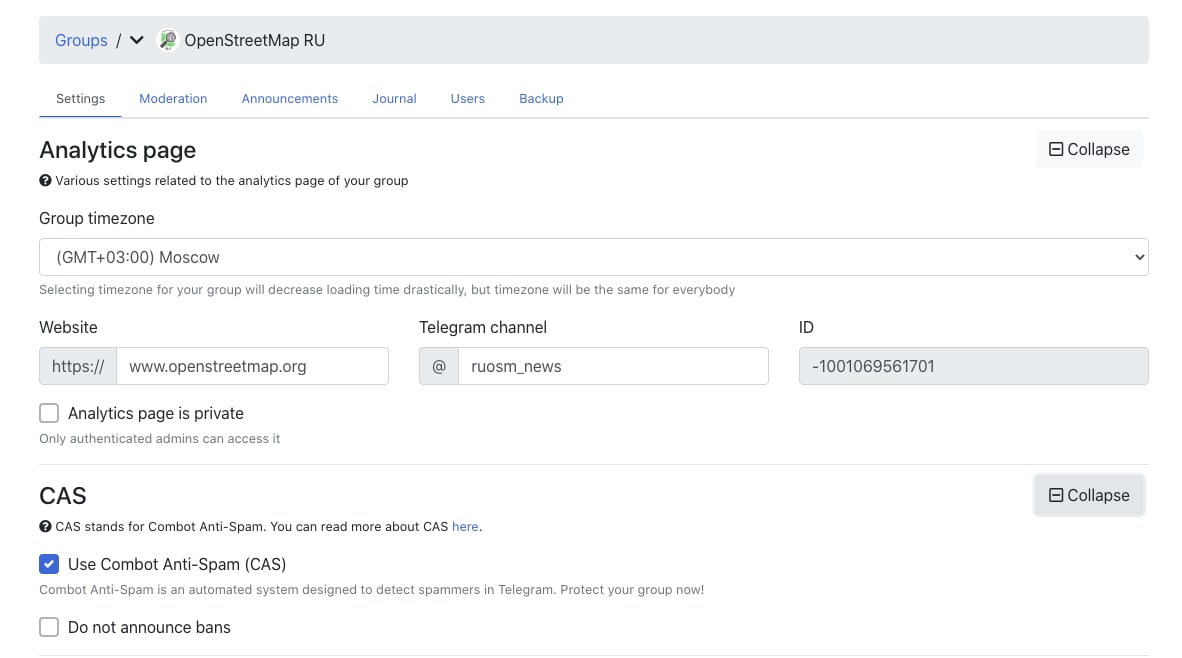The image size is (1182, 658).
Task: Collapse the Analytics page section
Action: [x=1089, y=149]
